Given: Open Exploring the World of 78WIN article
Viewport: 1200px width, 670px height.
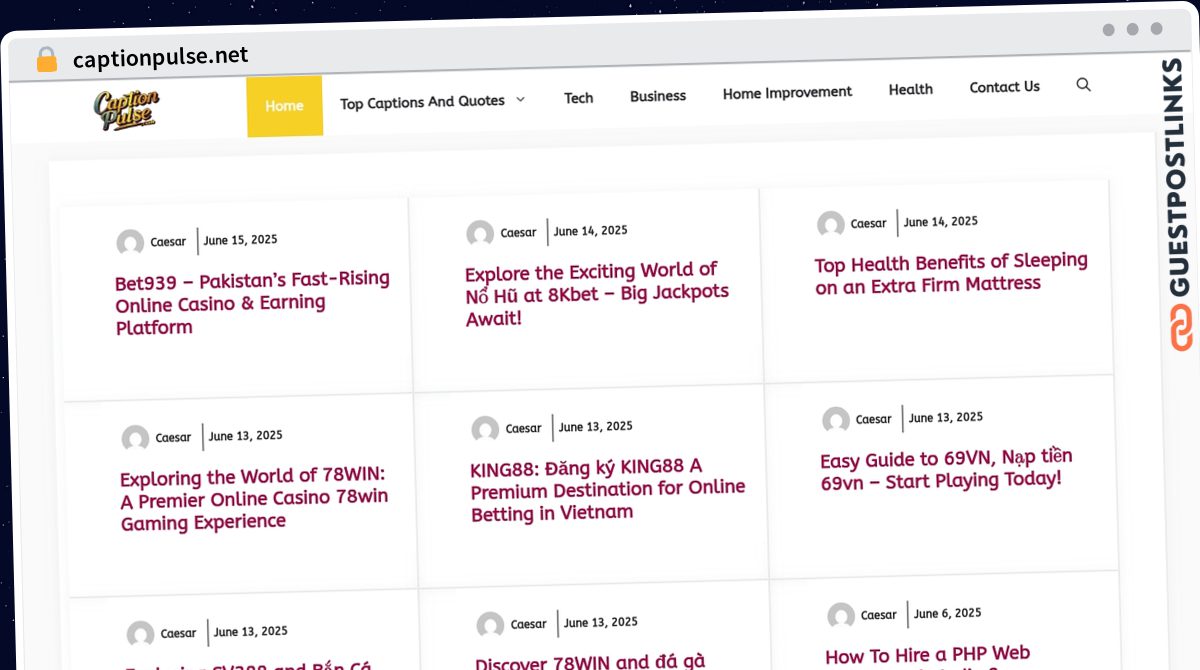Looking at the screenshot, I should click(254, 498).
